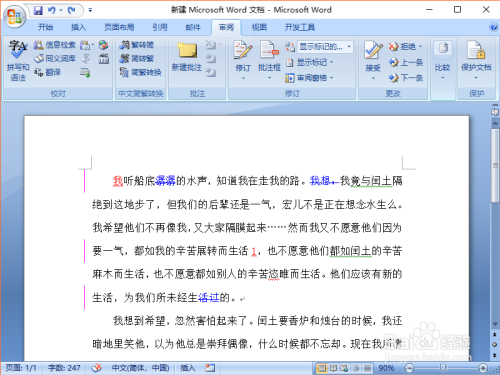This screenshot has width=500, height=375.
Task: Undo using quick access toolbar
Action: tap(52, 10)
